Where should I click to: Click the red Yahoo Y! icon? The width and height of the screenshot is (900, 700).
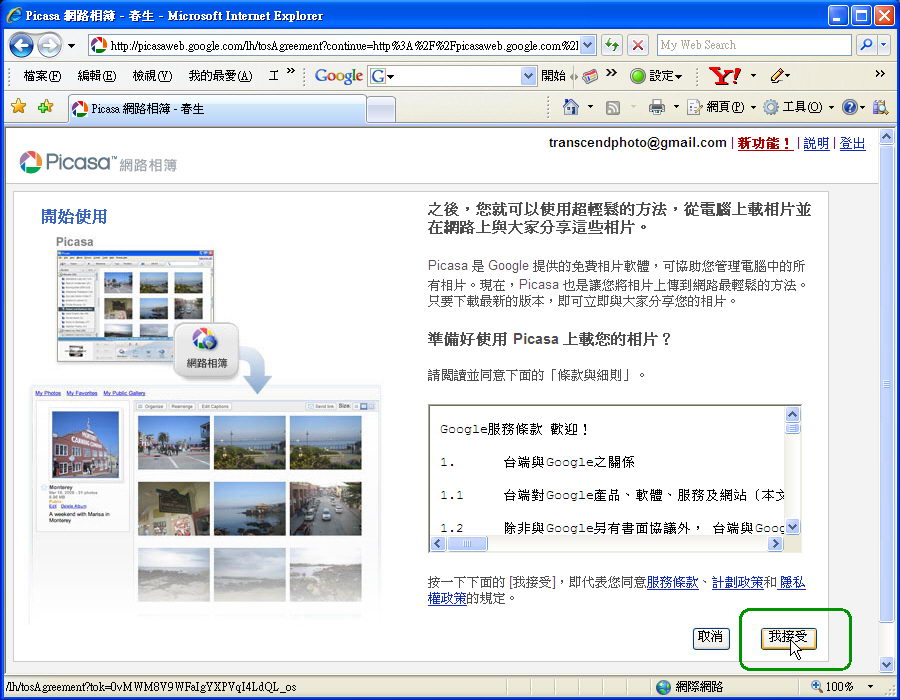coord(724,76)
